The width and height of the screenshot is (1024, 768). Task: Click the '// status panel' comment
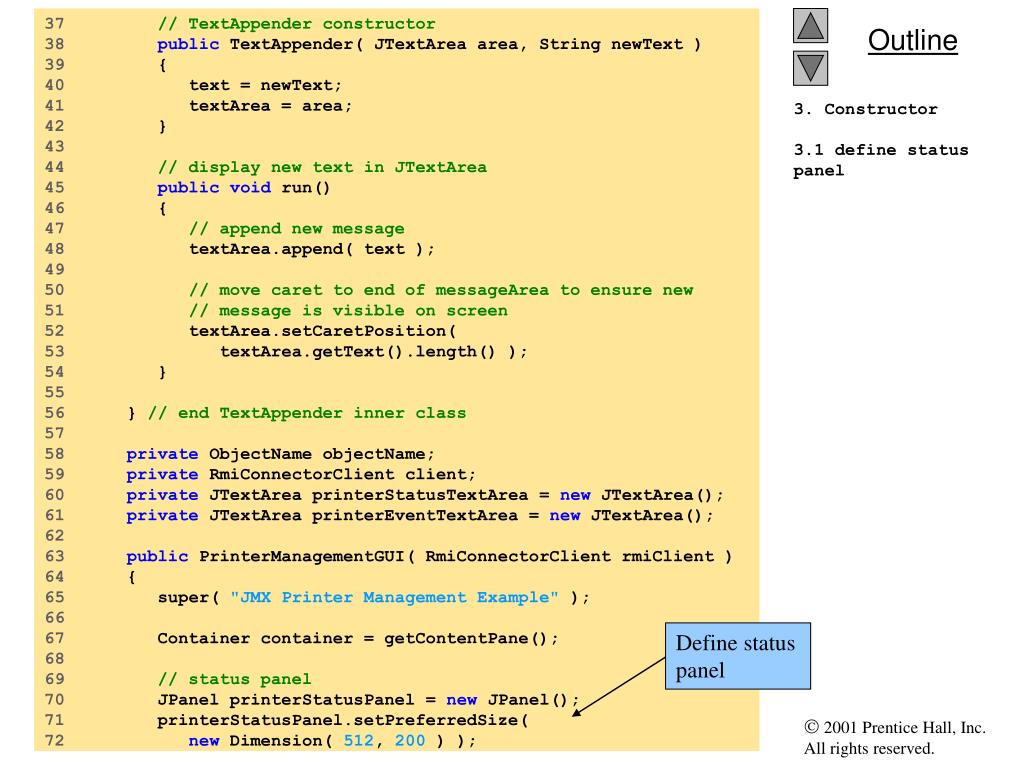coord(234,680)
